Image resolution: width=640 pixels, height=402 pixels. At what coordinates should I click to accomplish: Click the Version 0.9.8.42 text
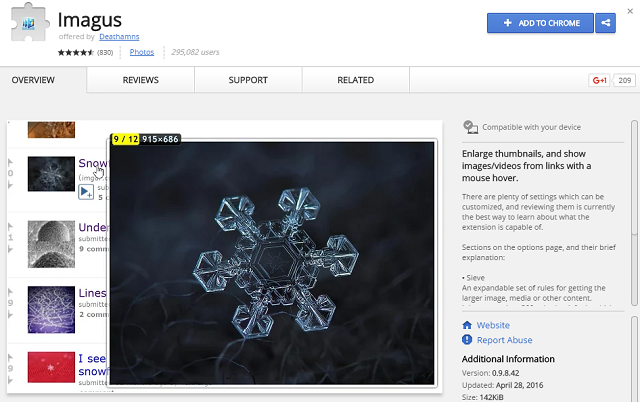(x=491, y=373)
